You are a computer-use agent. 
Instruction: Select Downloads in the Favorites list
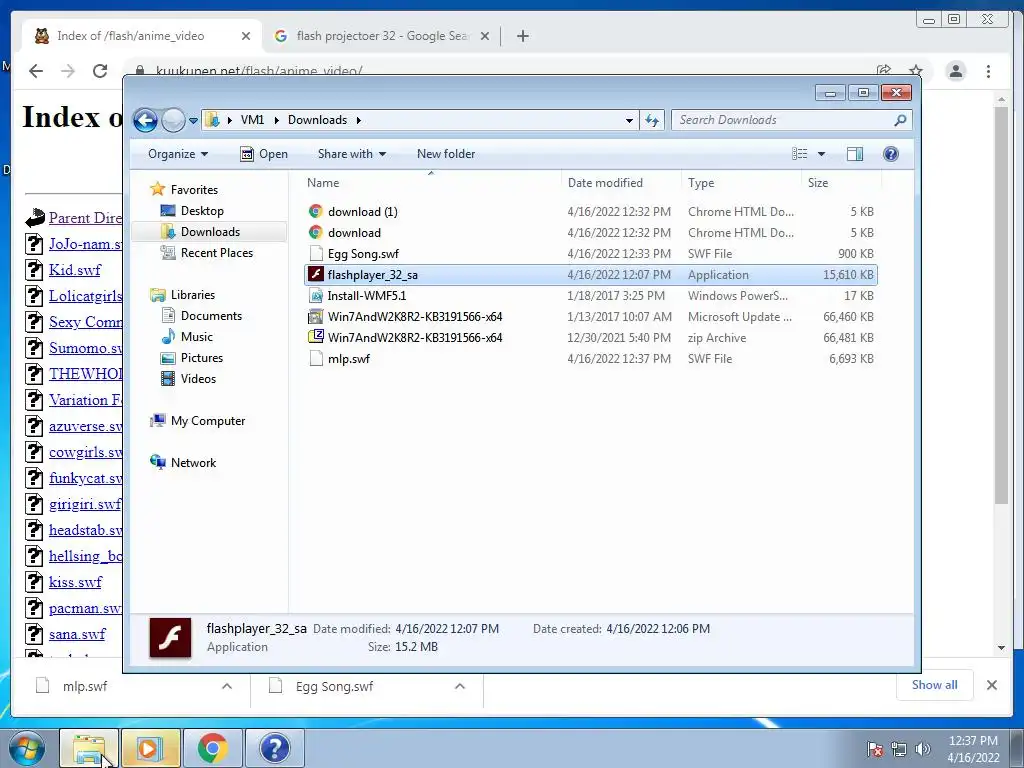pyautogui.click(x=210, y=232)
